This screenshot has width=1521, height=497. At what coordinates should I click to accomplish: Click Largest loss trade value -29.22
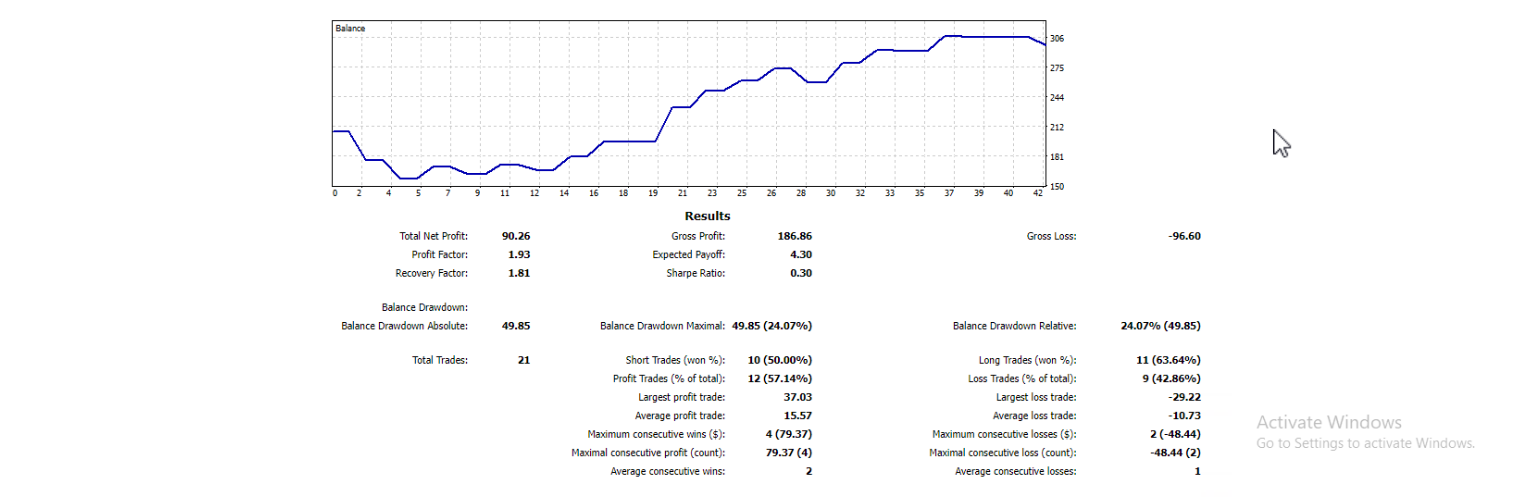[1184, 397]
